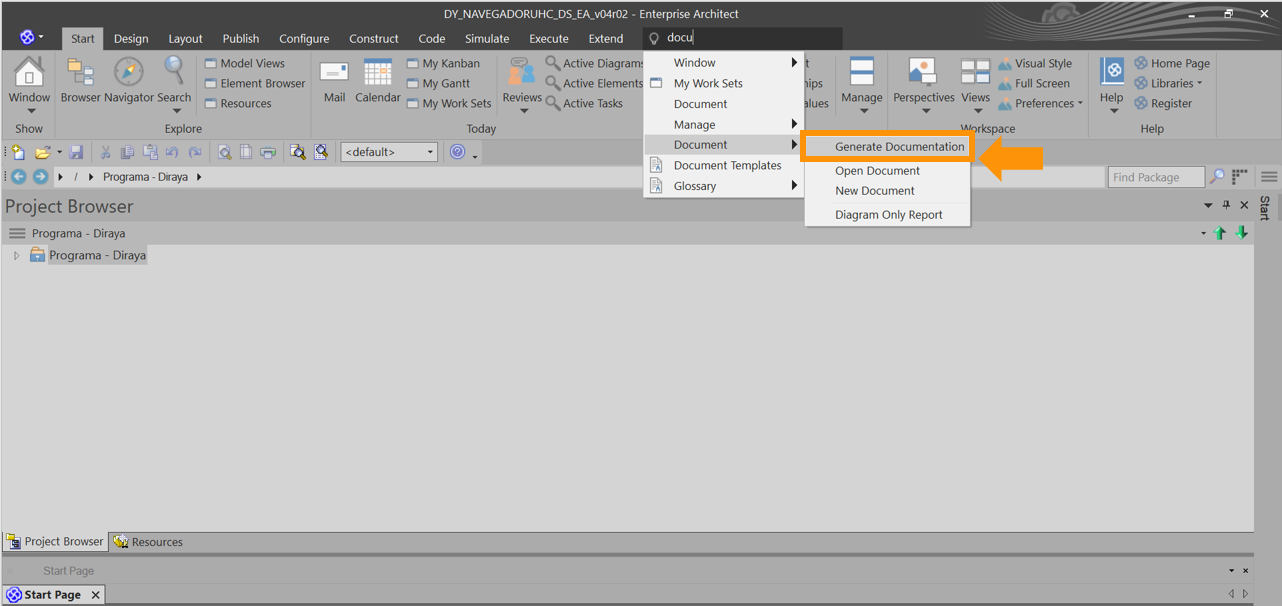
Task: Select Generate Documentation in submenu
Action: click(888, 146)
